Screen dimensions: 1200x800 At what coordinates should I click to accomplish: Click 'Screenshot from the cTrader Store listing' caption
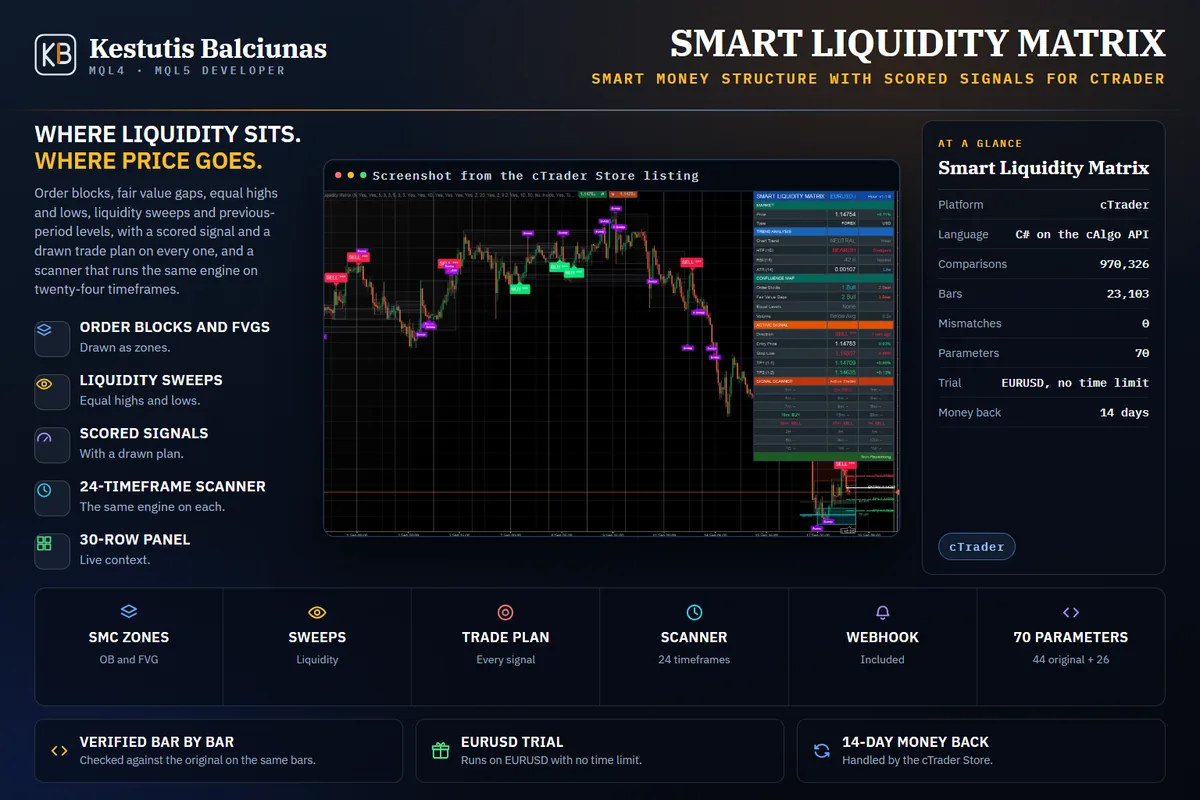coord(535,175)
